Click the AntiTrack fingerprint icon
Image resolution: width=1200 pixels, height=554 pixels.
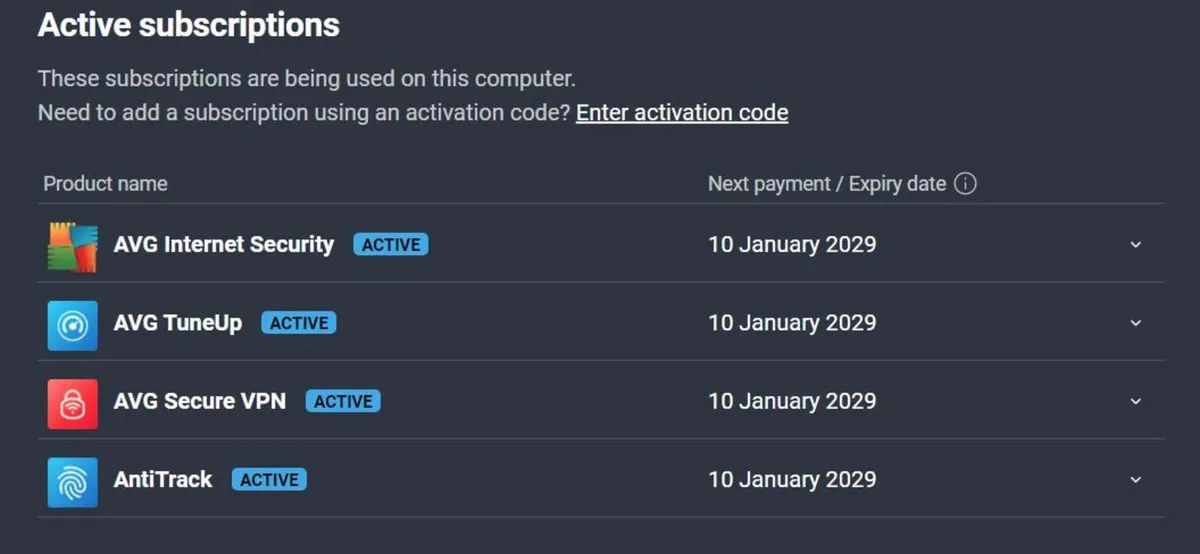72,481
